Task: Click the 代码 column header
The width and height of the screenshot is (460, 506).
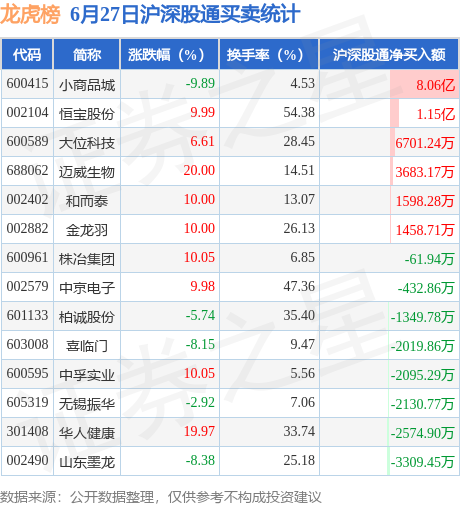Action: pos(27,54)
